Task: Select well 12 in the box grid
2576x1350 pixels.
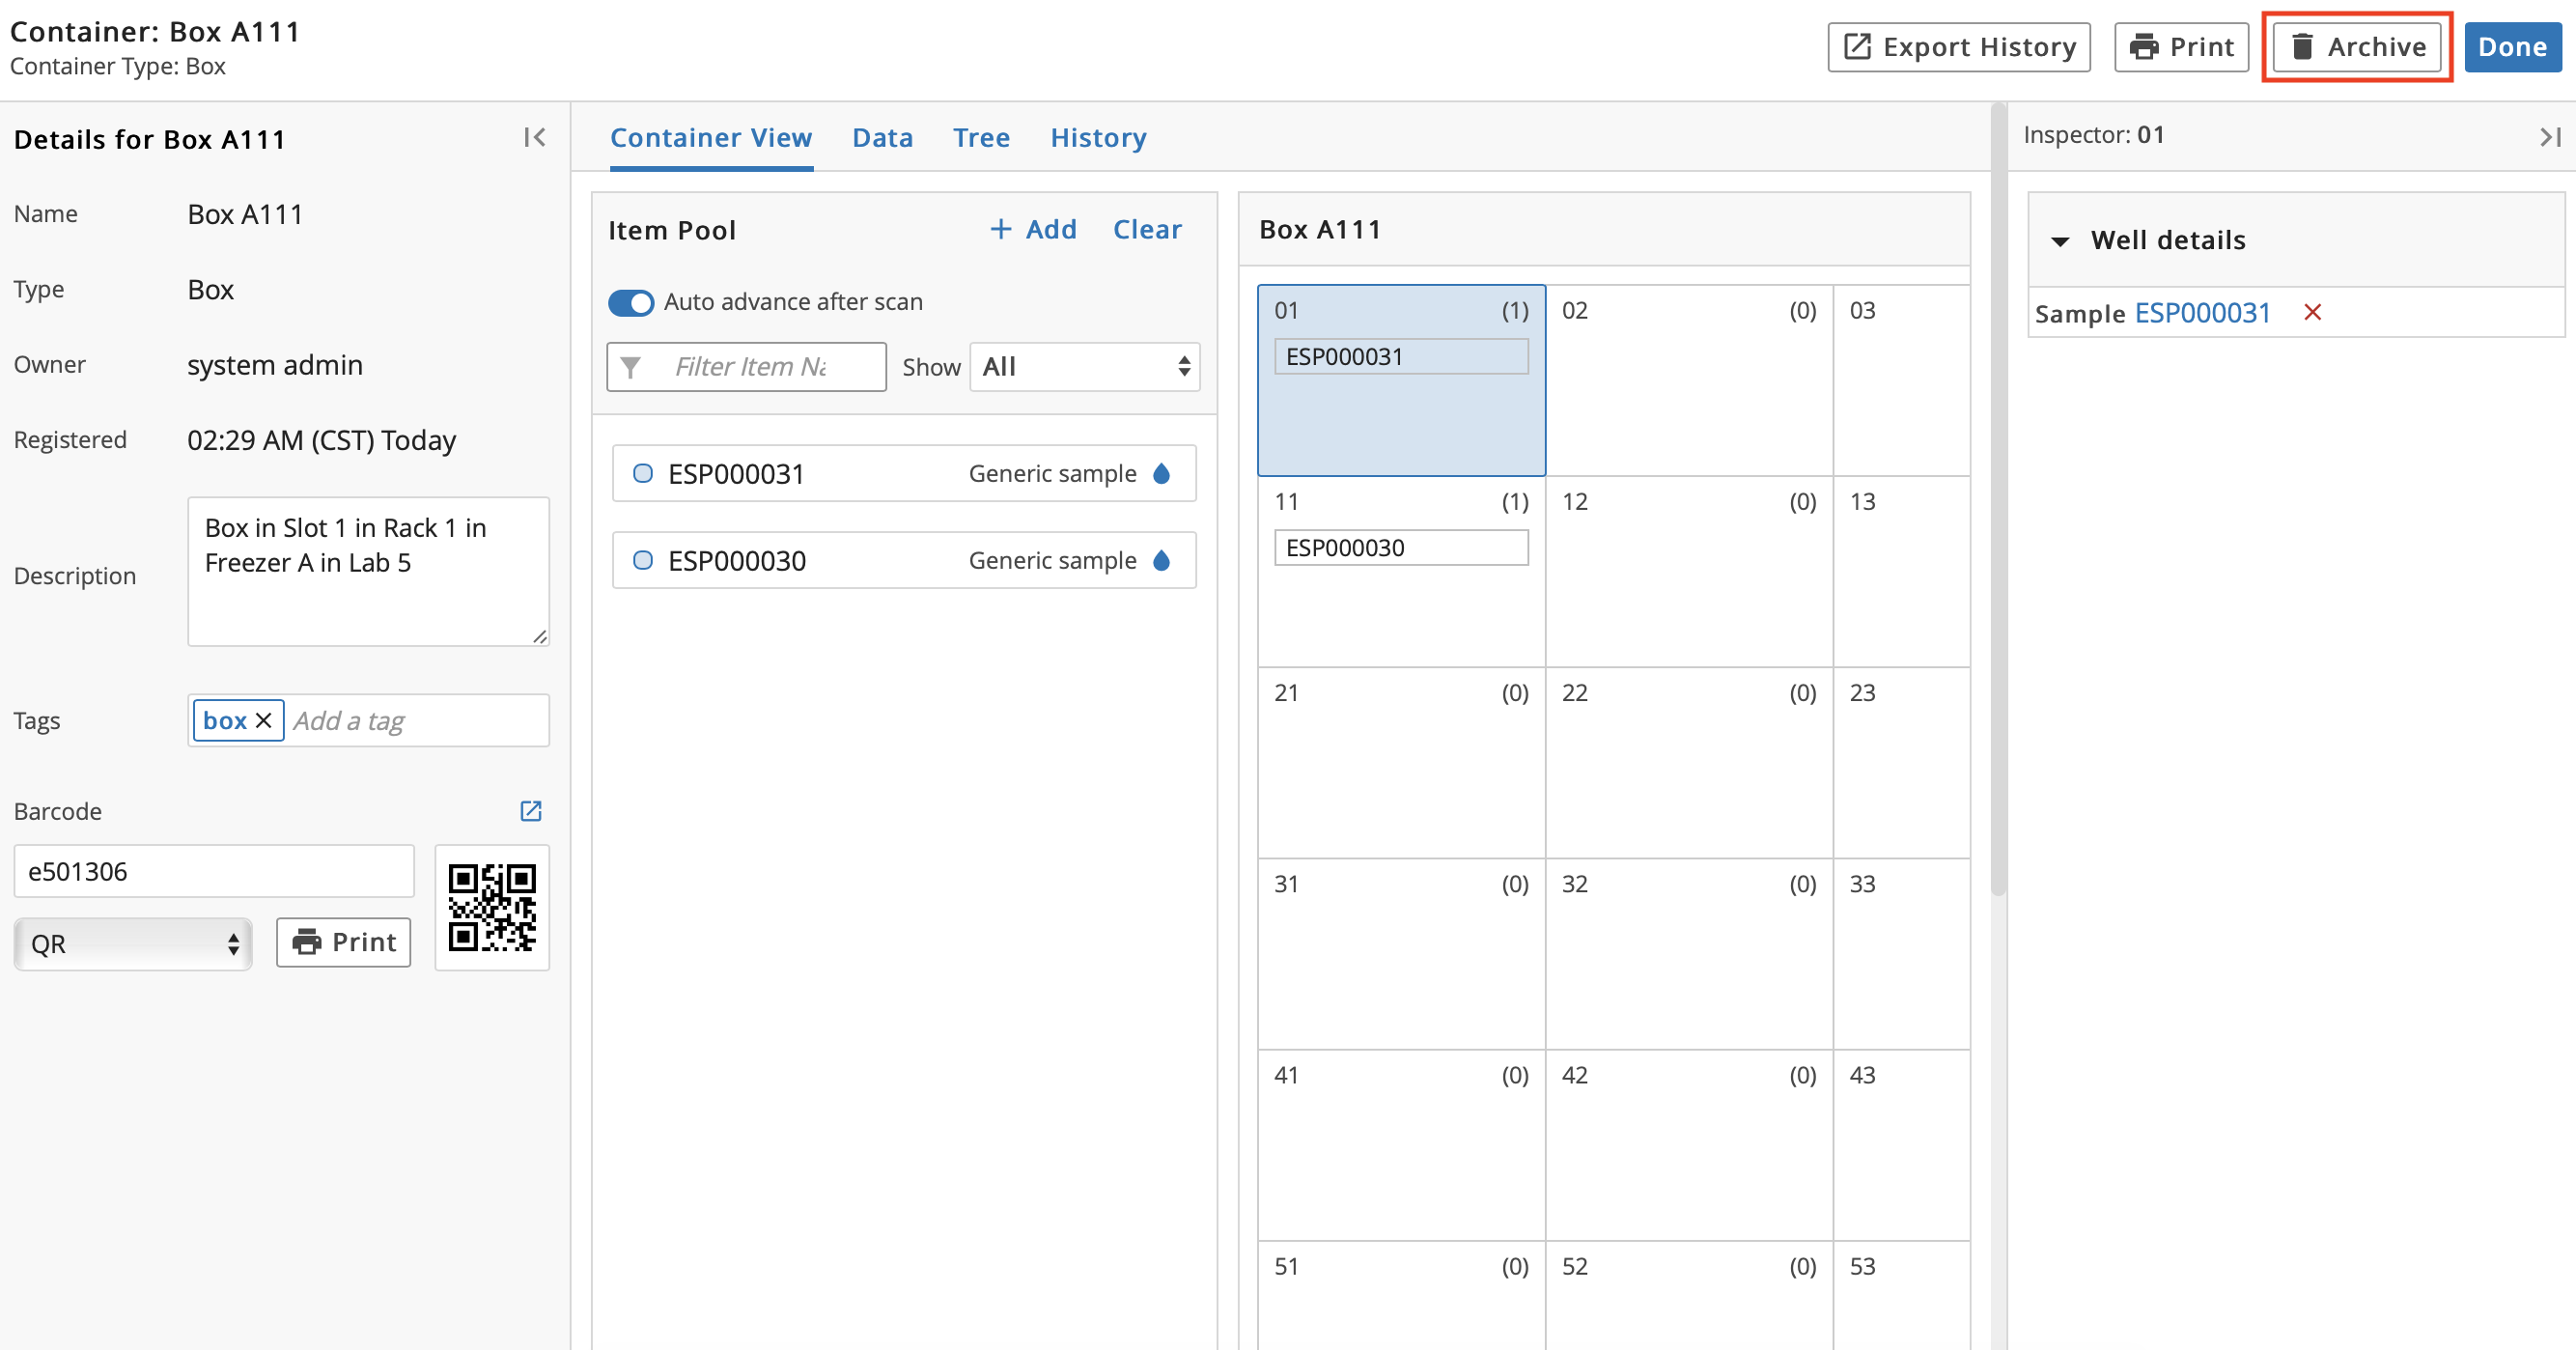Action: click(1689, 572)
